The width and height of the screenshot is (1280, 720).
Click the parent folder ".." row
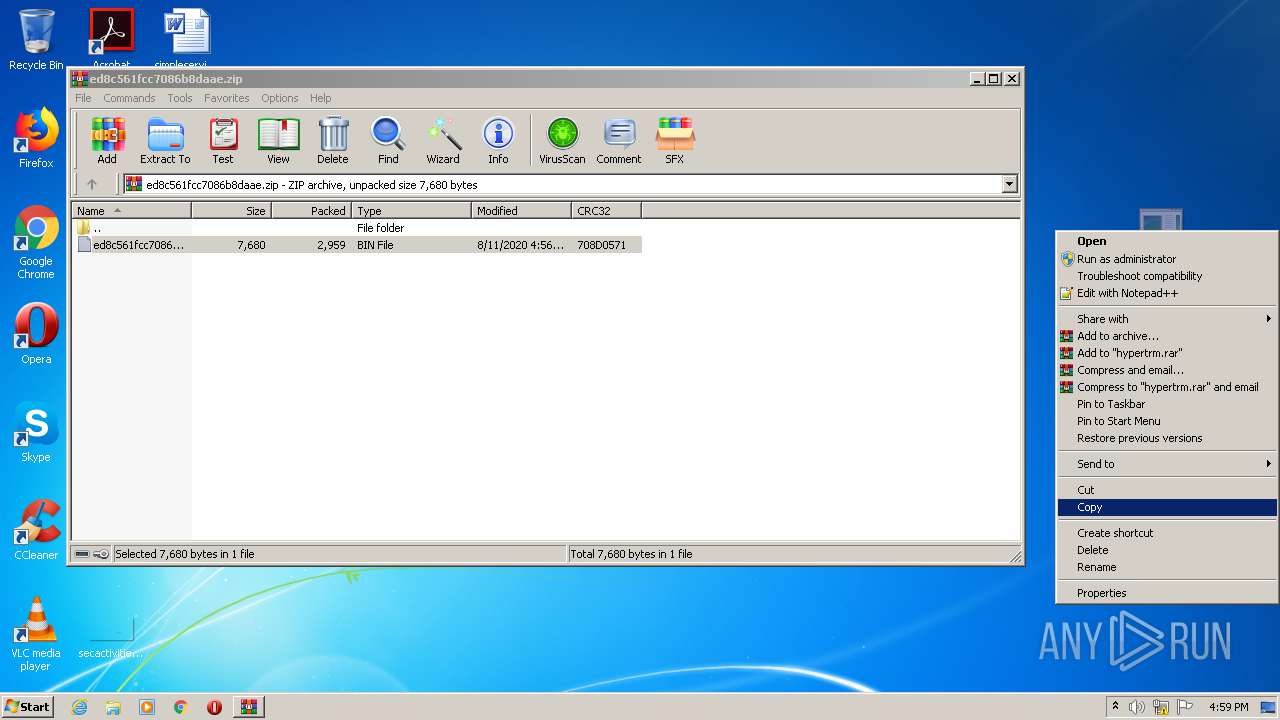pos(358,228)
